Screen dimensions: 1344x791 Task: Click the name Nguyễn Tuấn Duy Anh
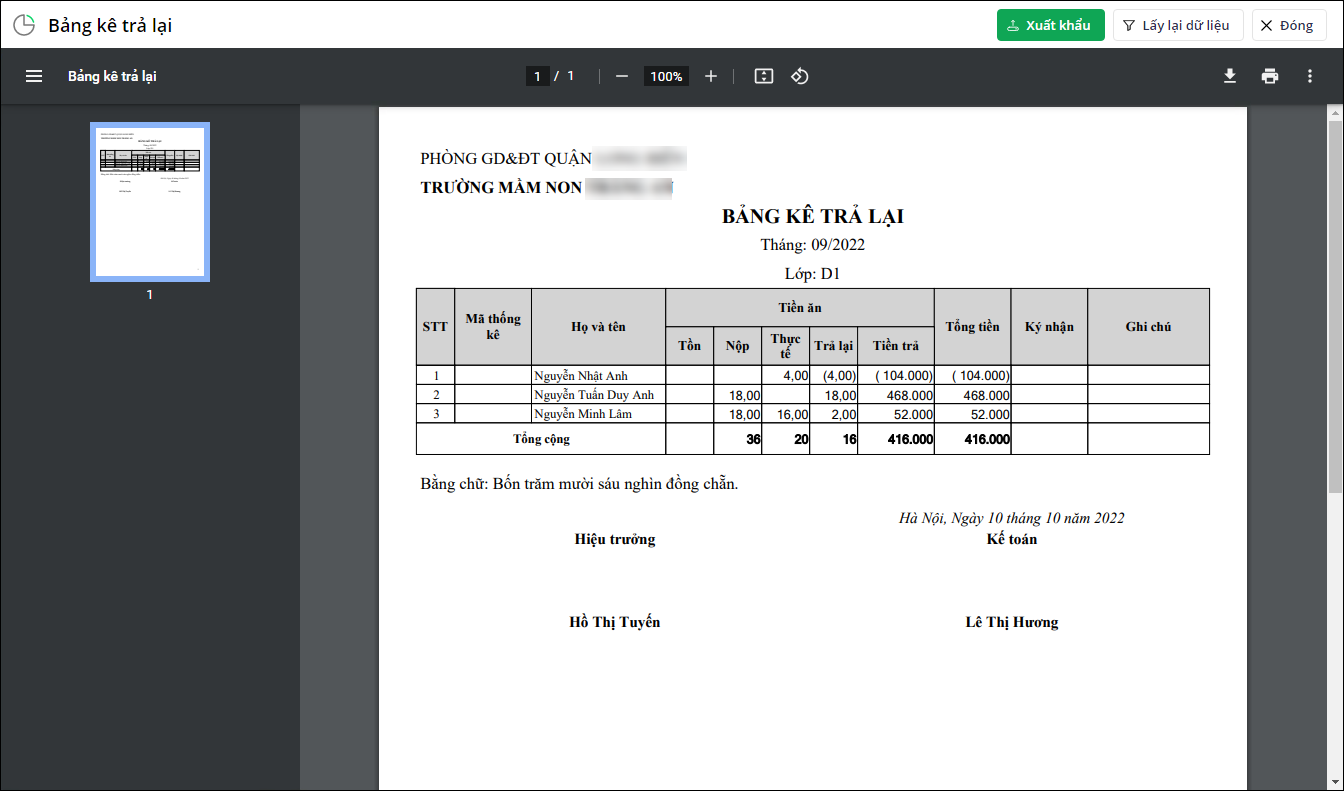(x=594, y=395)
